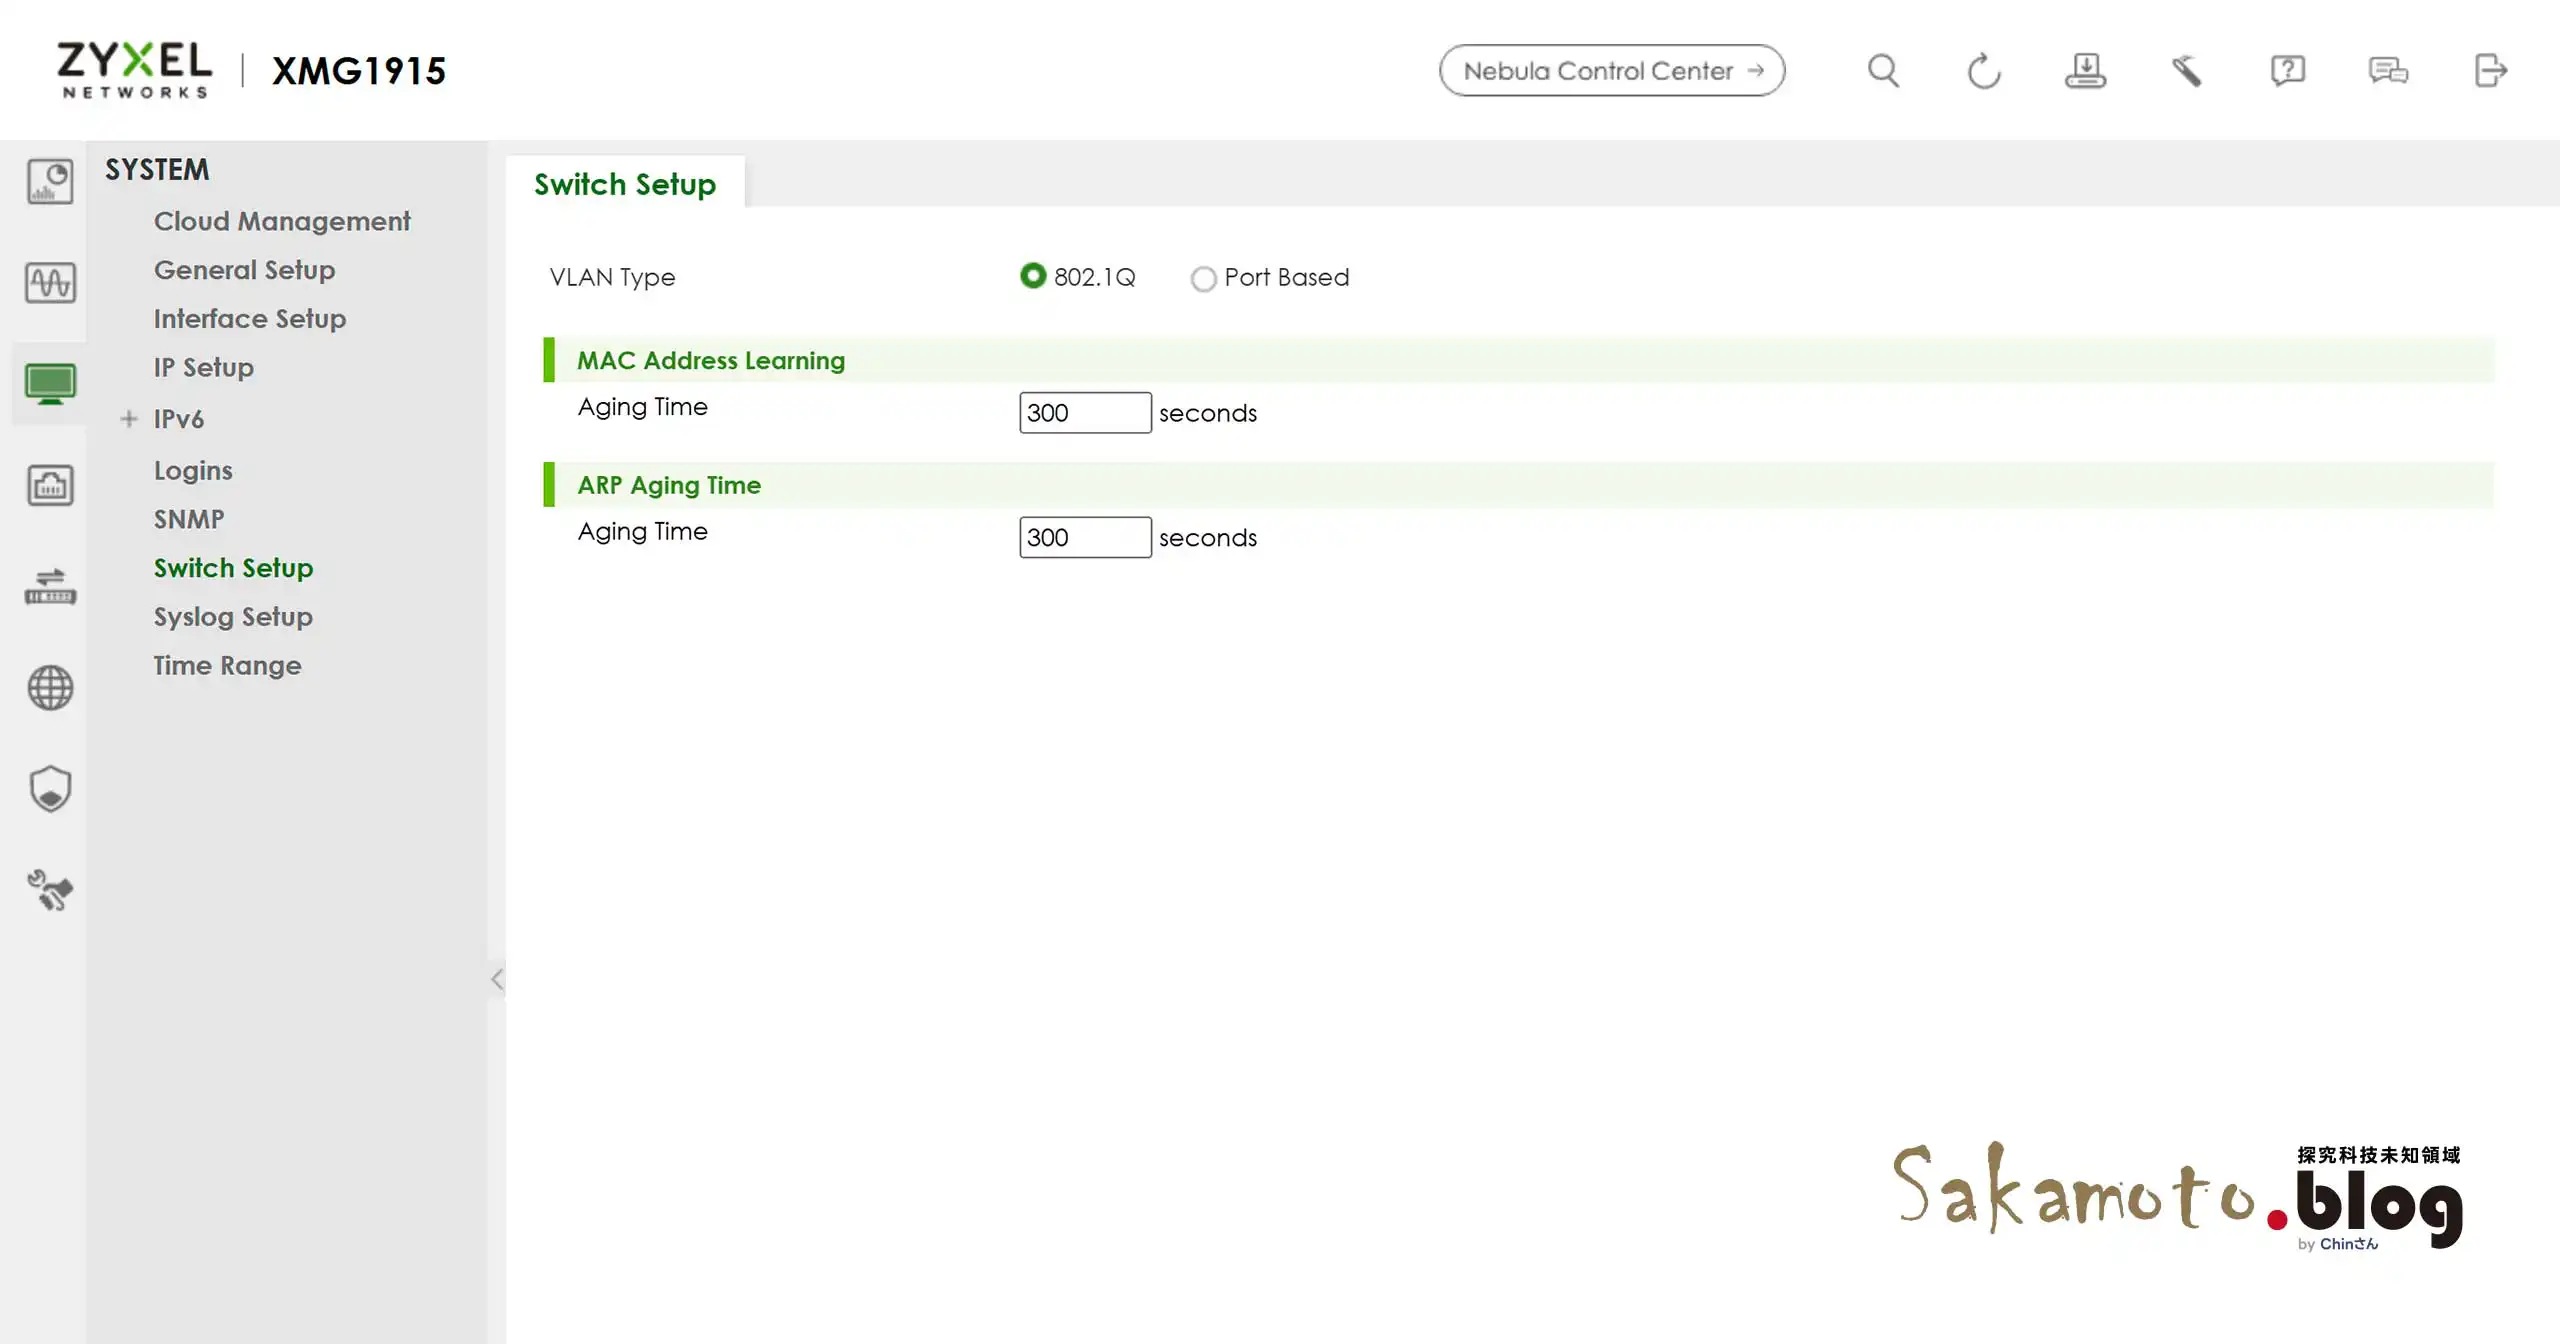Click the MAC Address Learning aging time field
2560x1344 pixels.
coord(1084,413)
